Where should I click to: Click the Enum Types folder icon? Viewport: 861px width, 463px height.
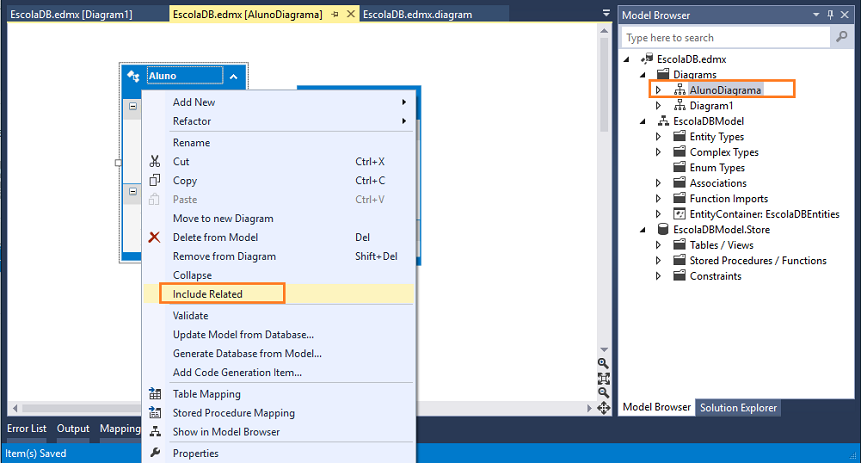click(680, 167)
